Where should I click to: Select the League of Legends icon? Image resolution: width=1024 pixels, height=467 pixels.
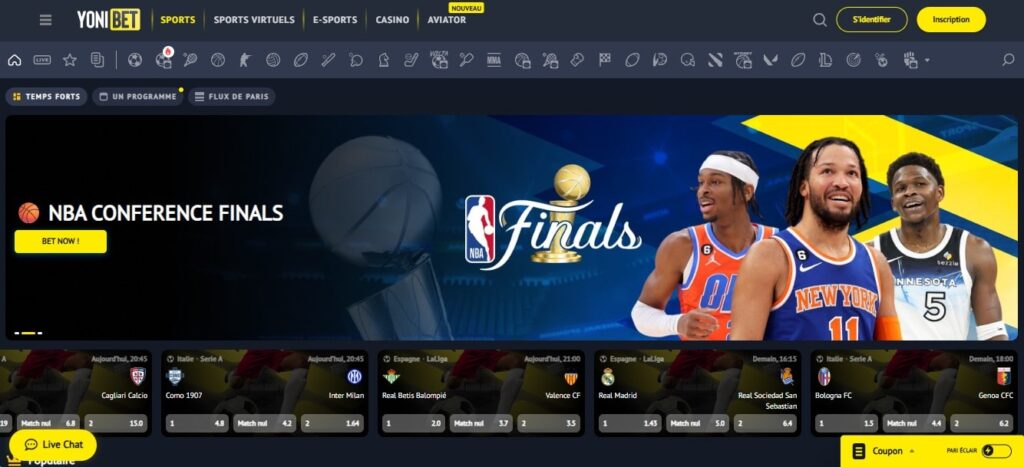coord(825,60)
